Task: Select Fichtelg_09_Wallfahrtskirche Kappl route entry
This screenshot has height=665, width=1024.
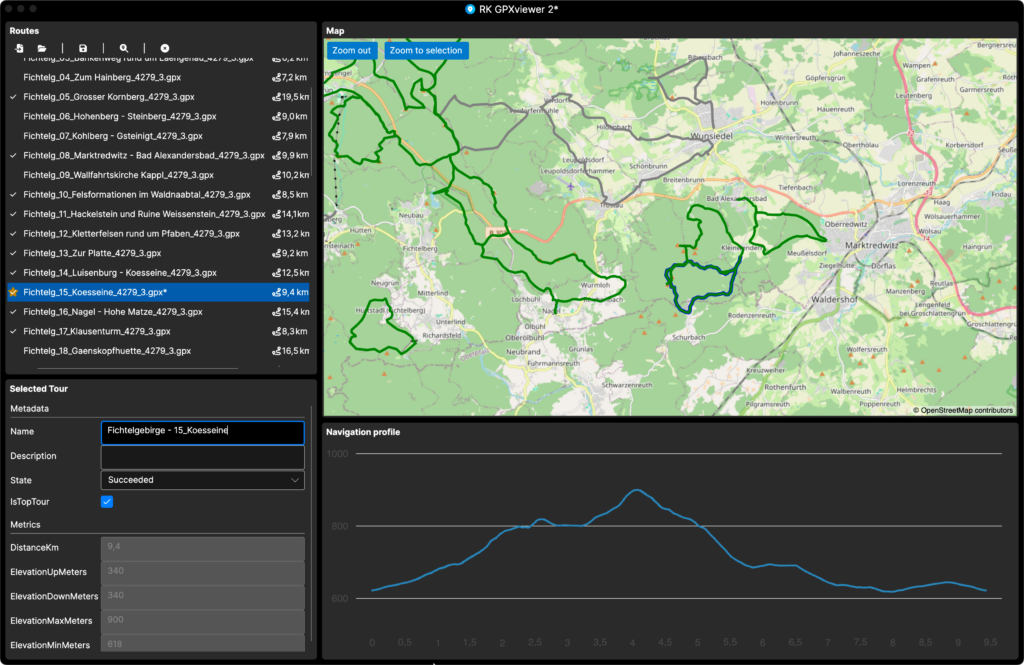Action: 117,175
